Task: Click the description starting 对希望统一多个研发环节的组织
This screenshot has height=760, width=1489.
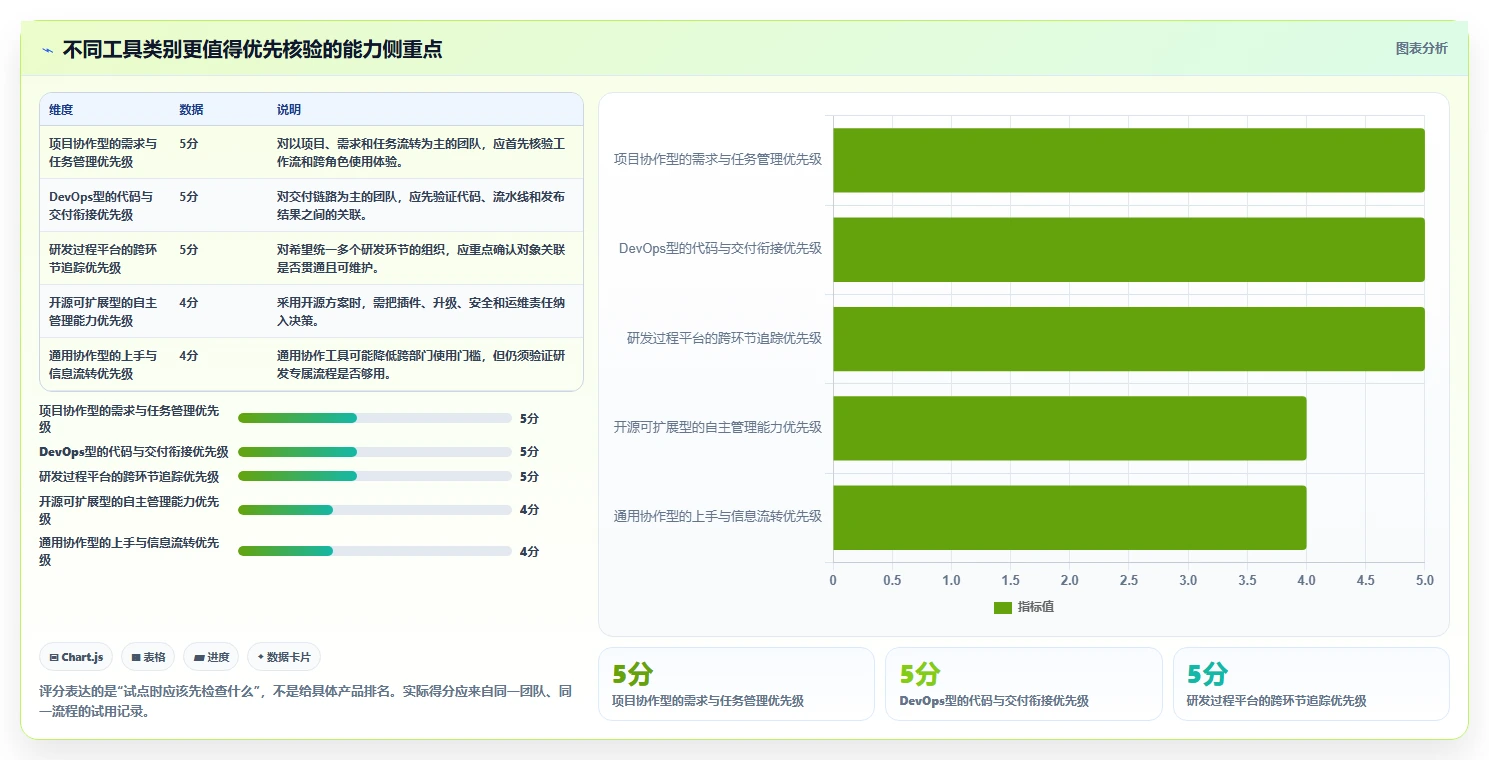Action: click(x=421, y=258)
